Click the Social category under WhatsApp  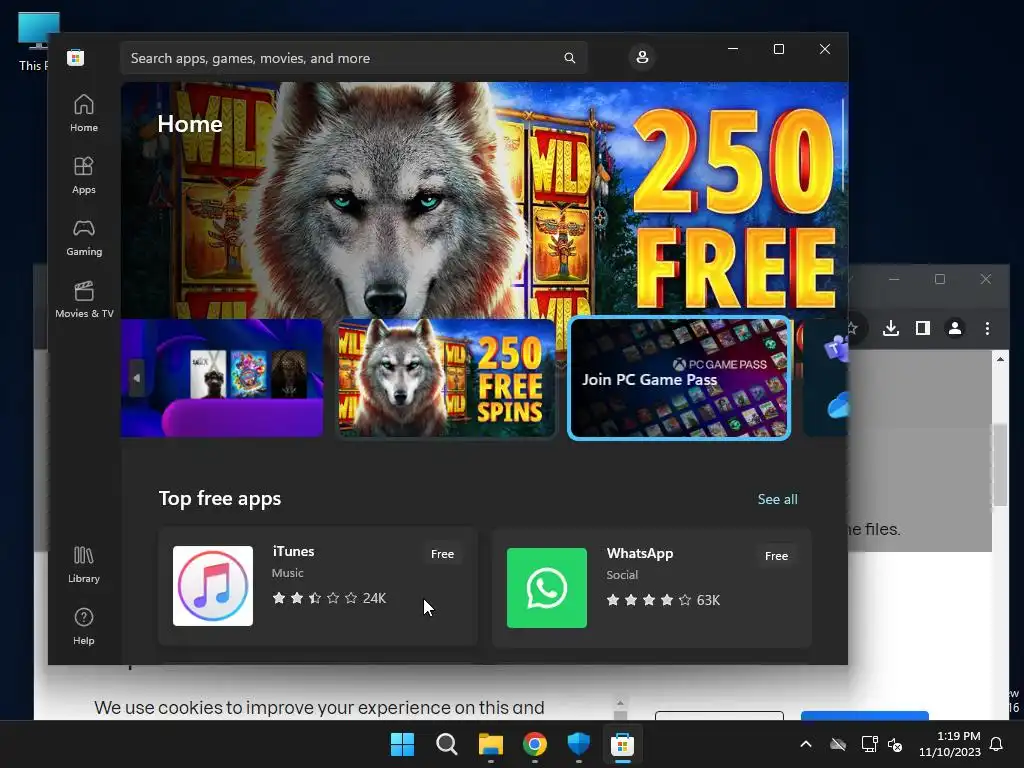point(622,575)
